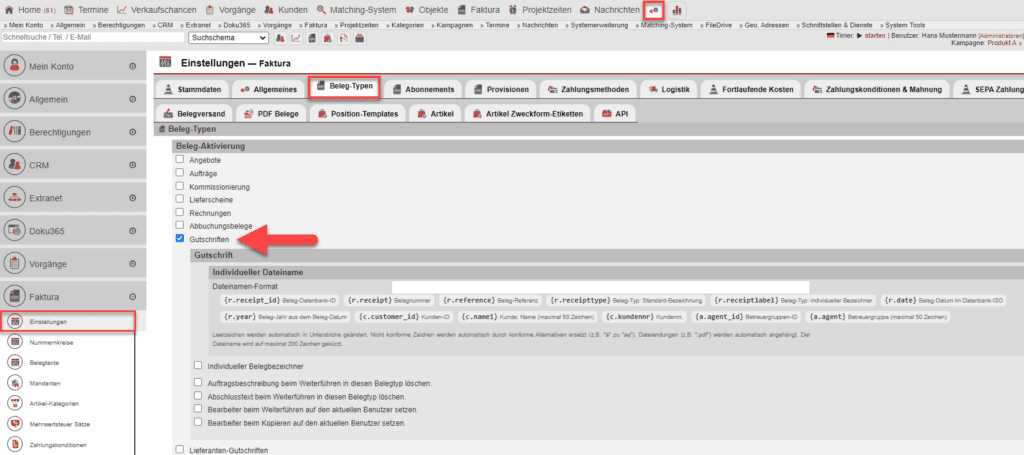Click the Extranet sidebar icon
Image resolution: width=1024 pixels, height=455 pixels.
pos(14,198)
